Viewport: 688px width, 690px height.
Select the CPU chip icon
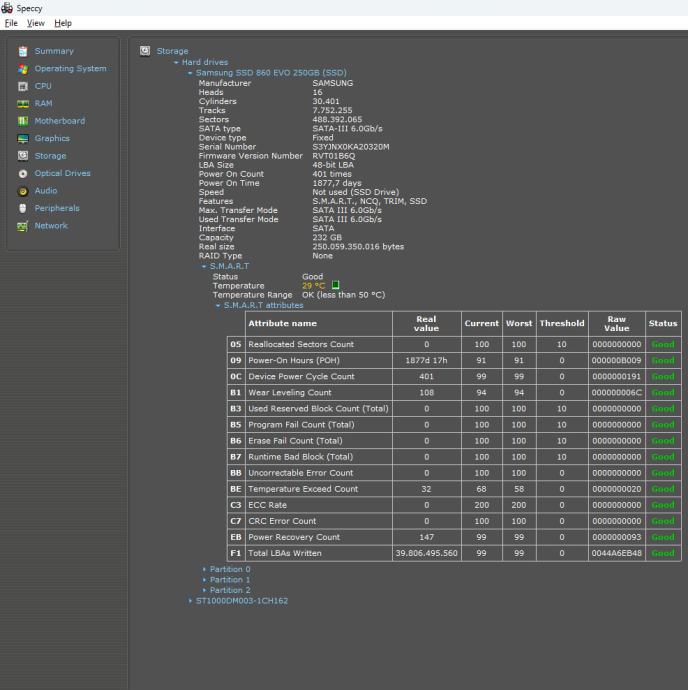click(x=23, y=86)
